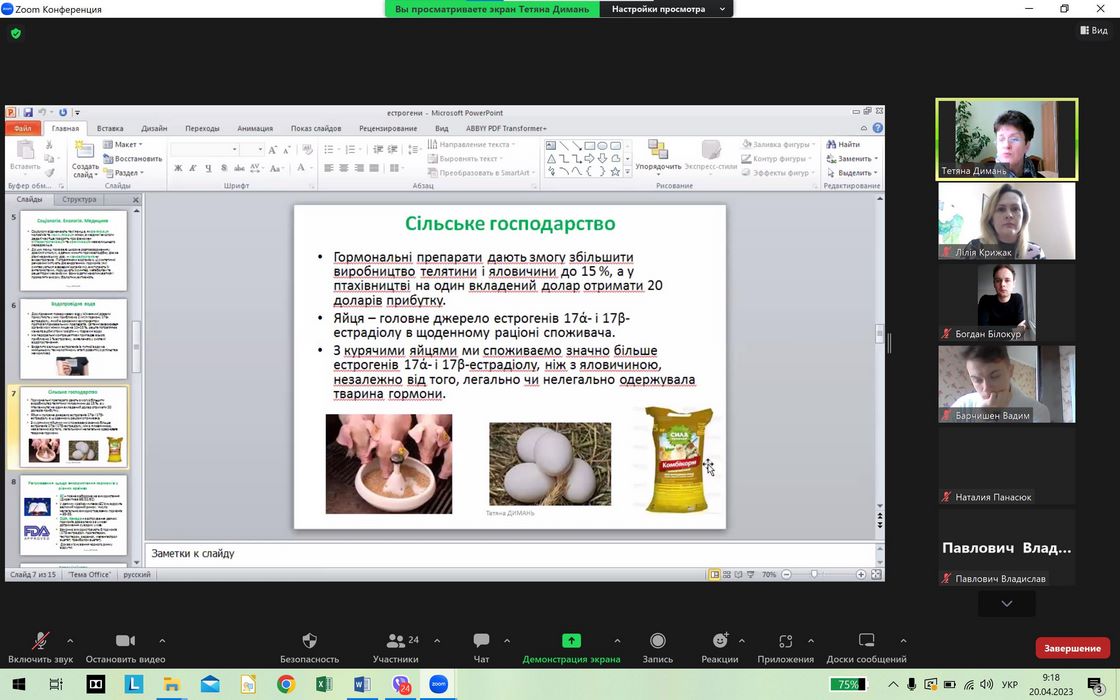
Task: Open the Whiteboards icon
Action: click(866, 641)
